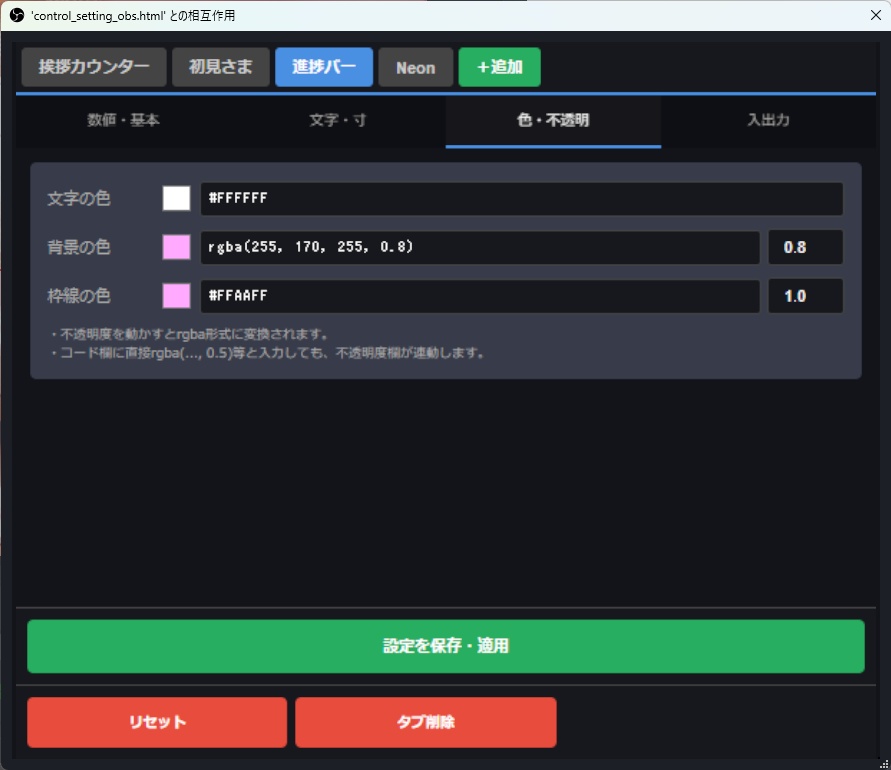Open the 文字の色 color picker
Screen dimensions: 891x770
(x=176, y=198)
